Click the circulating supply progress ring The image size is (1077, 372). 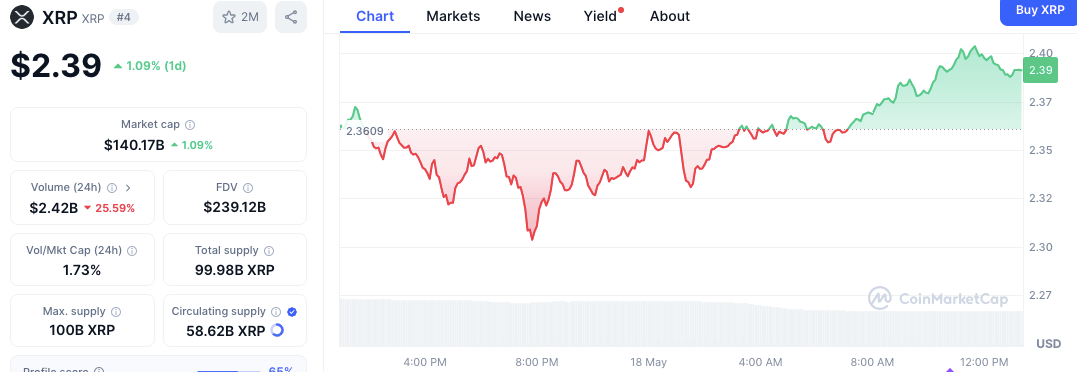(277, 330)
